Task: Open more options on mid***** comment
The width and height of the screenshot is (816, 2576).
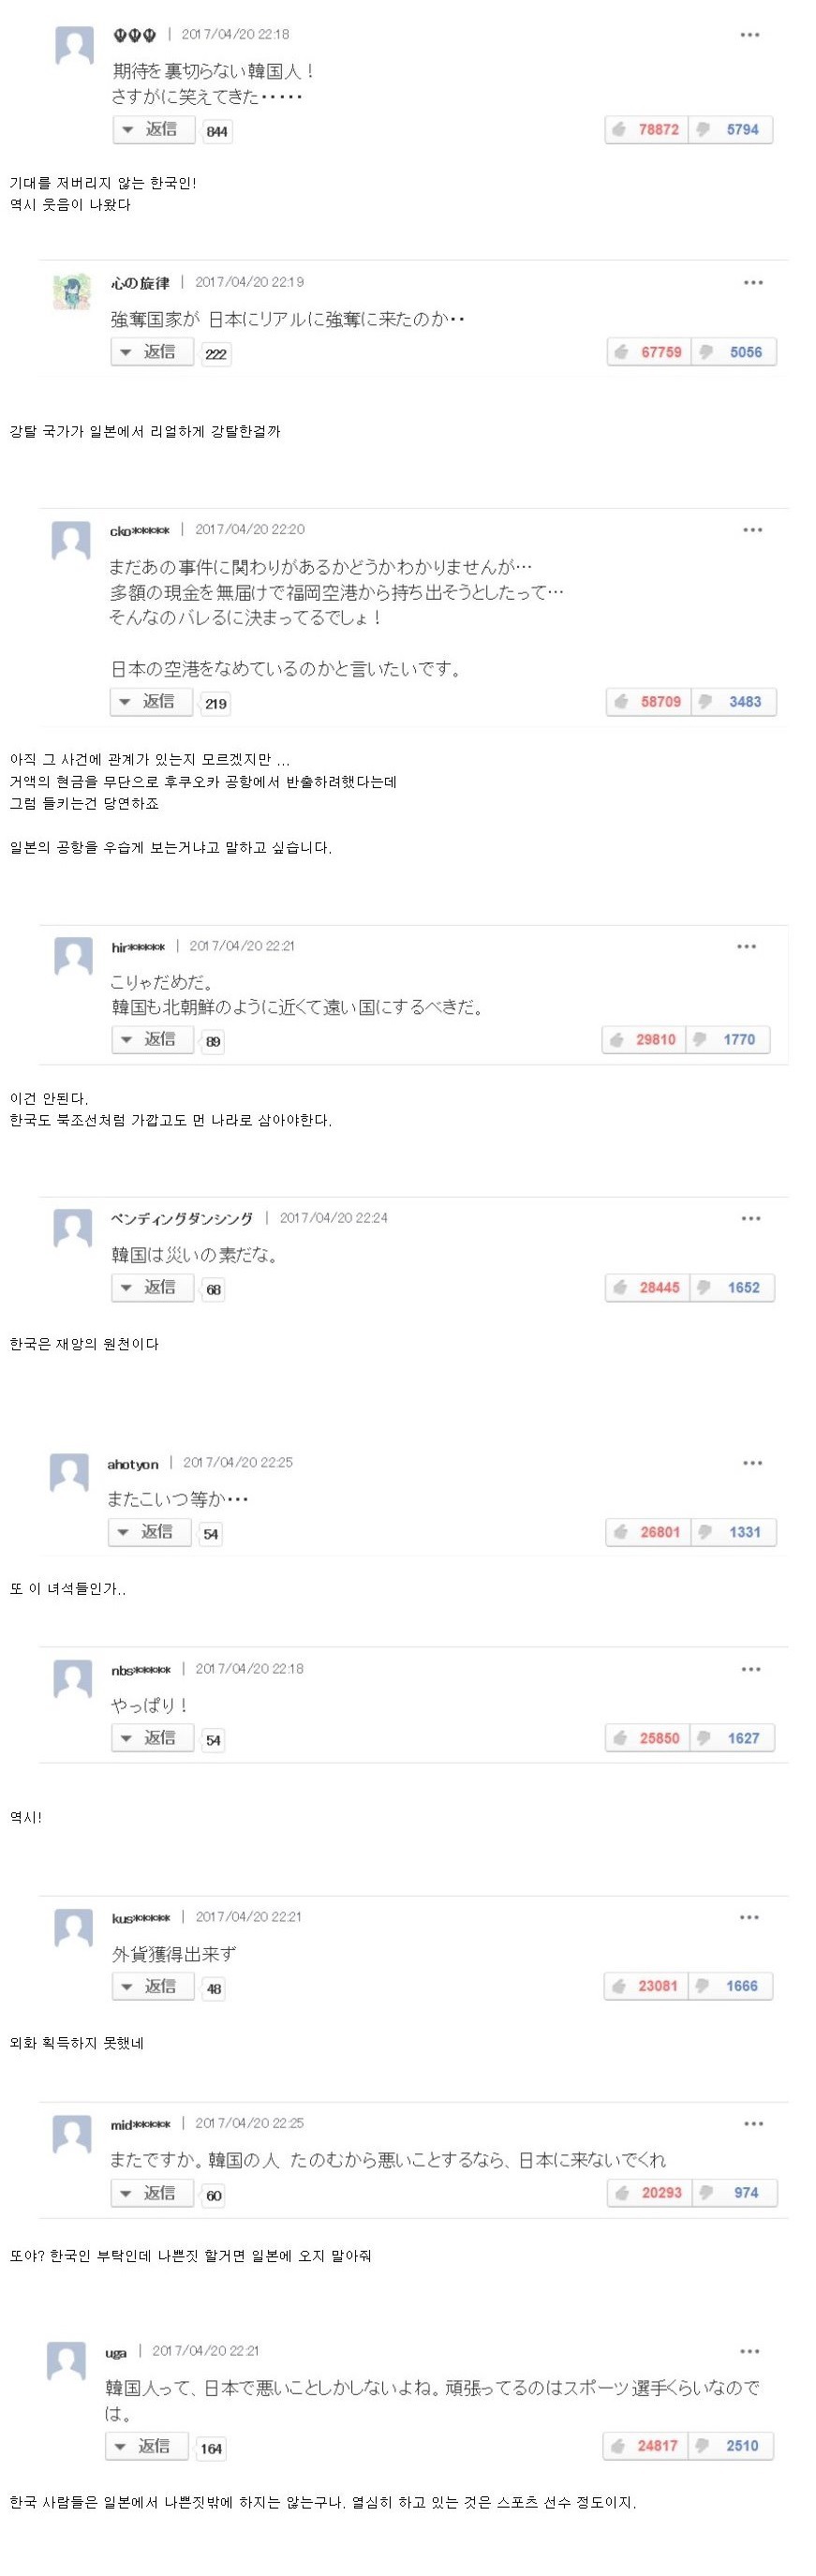Action: (753, 2124)
